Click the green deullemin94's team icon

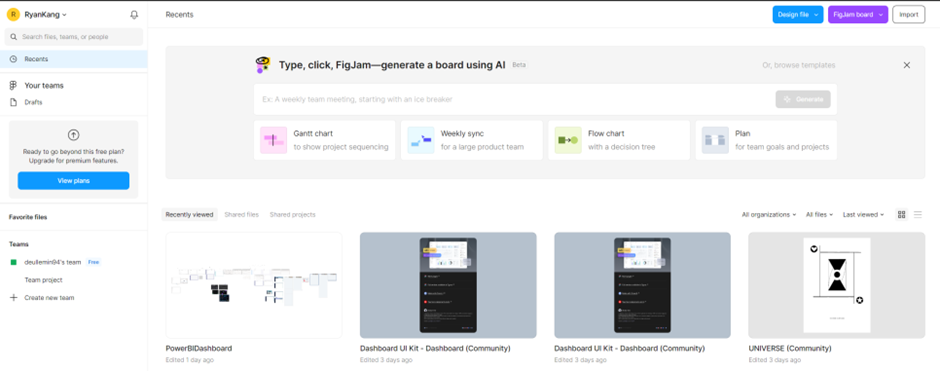[13, 262]
